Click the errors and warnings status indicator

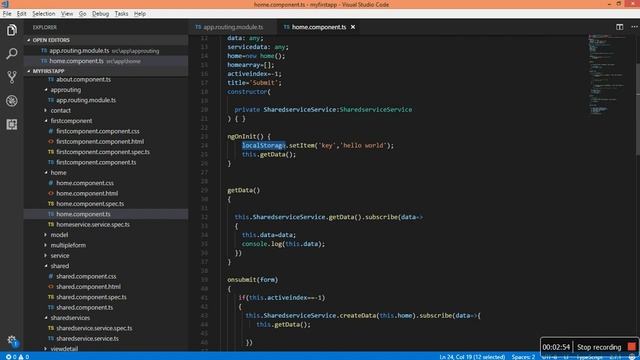click(x=17, y=357)
